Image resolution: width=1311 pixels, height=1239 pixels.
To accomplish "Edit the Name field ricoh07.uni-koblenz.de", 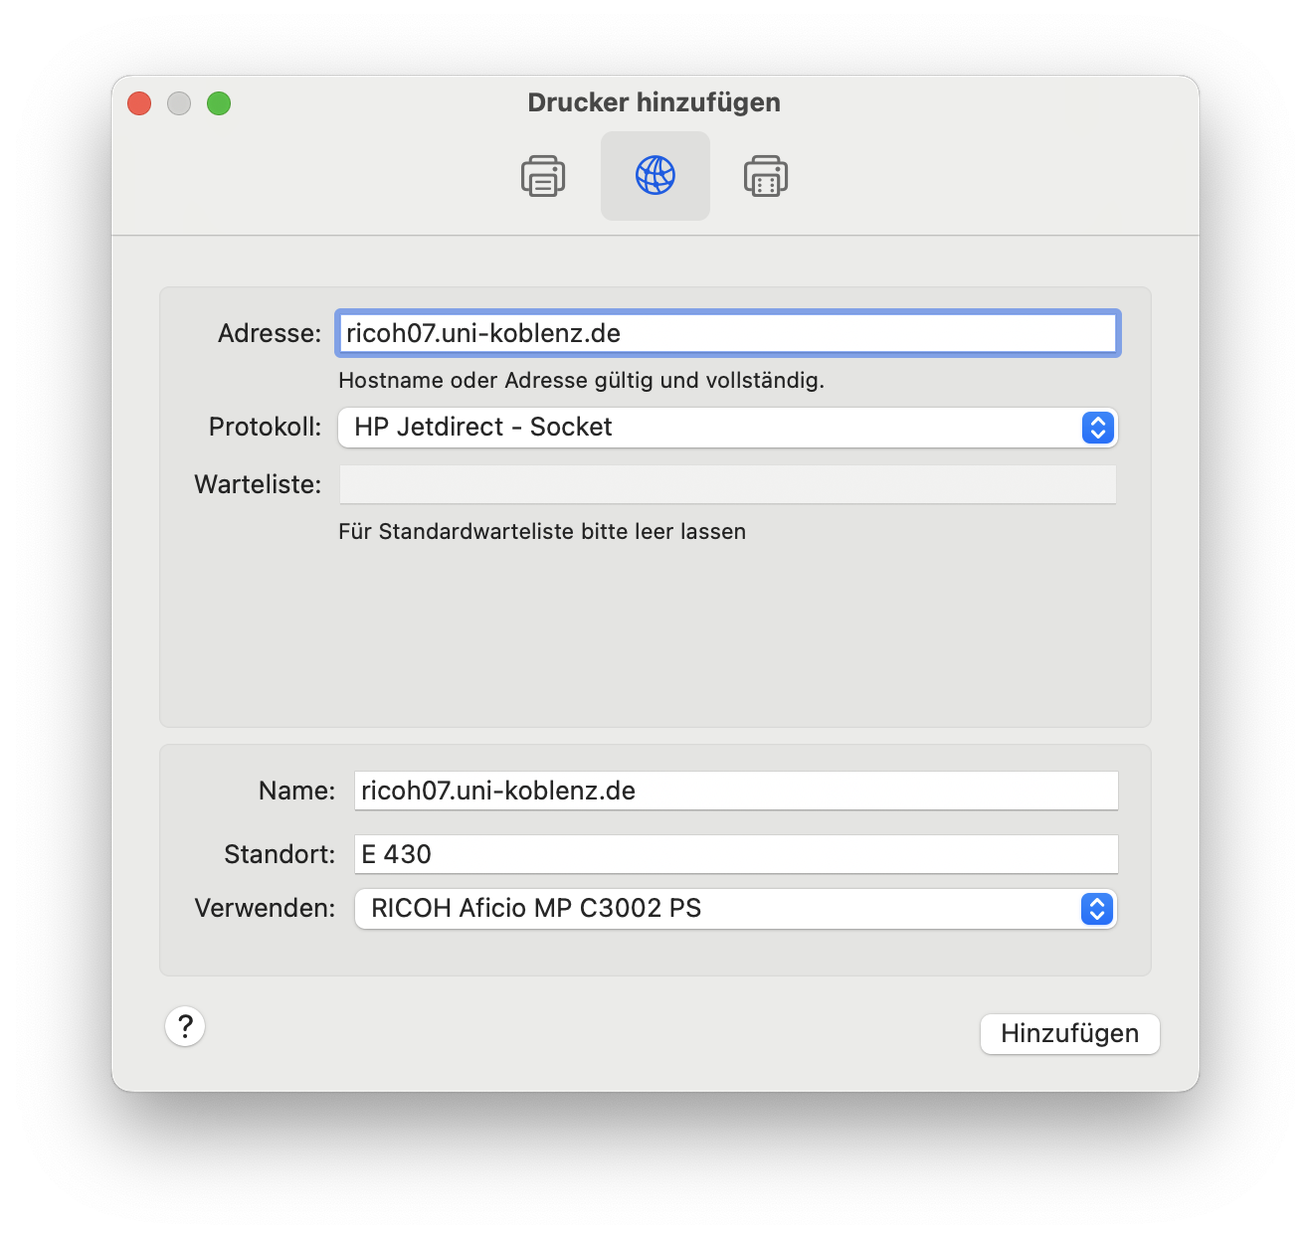I will 736,790.
